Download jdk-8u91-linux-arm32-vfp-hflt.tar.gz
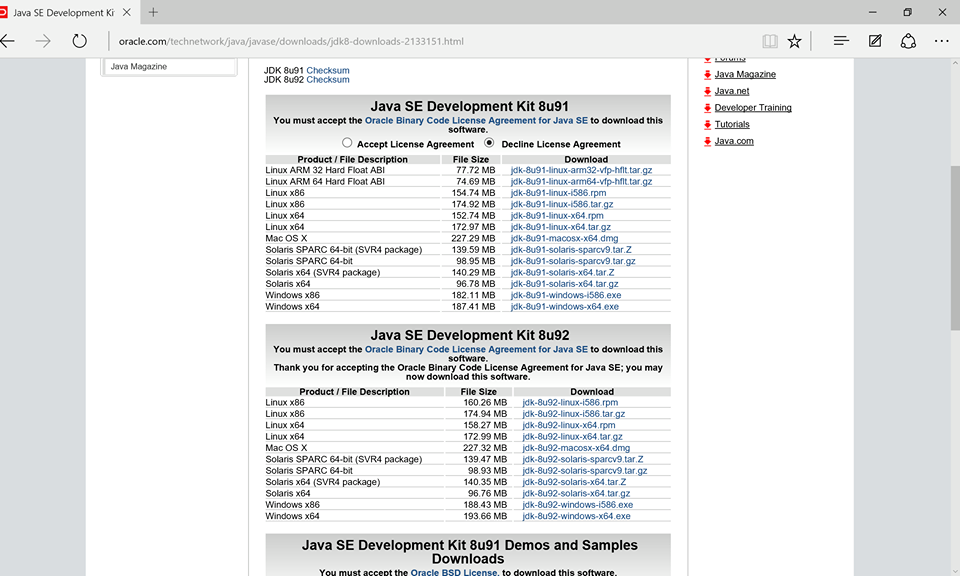Viewport: 960px width, 576px height. (x=581, y=170)
